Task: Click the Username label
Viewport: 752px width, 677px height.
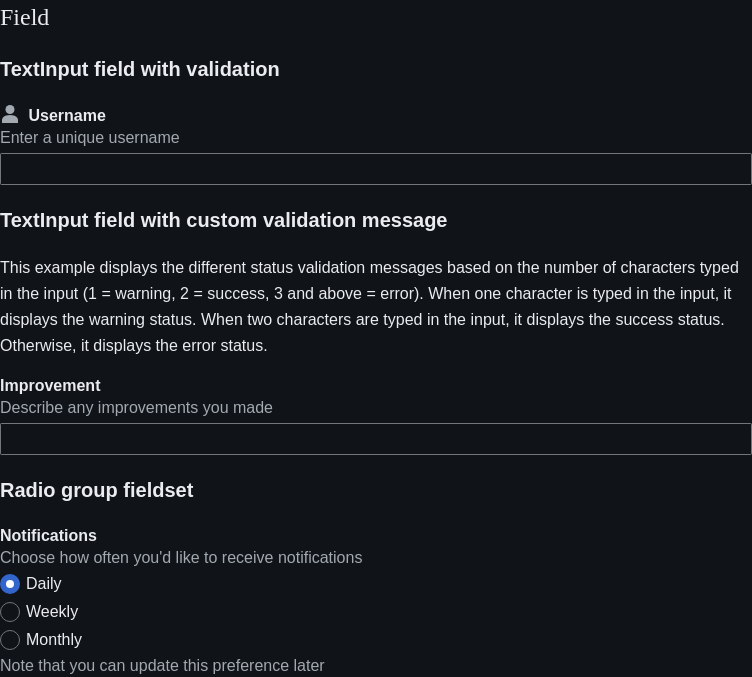Action: click(67, 116)
